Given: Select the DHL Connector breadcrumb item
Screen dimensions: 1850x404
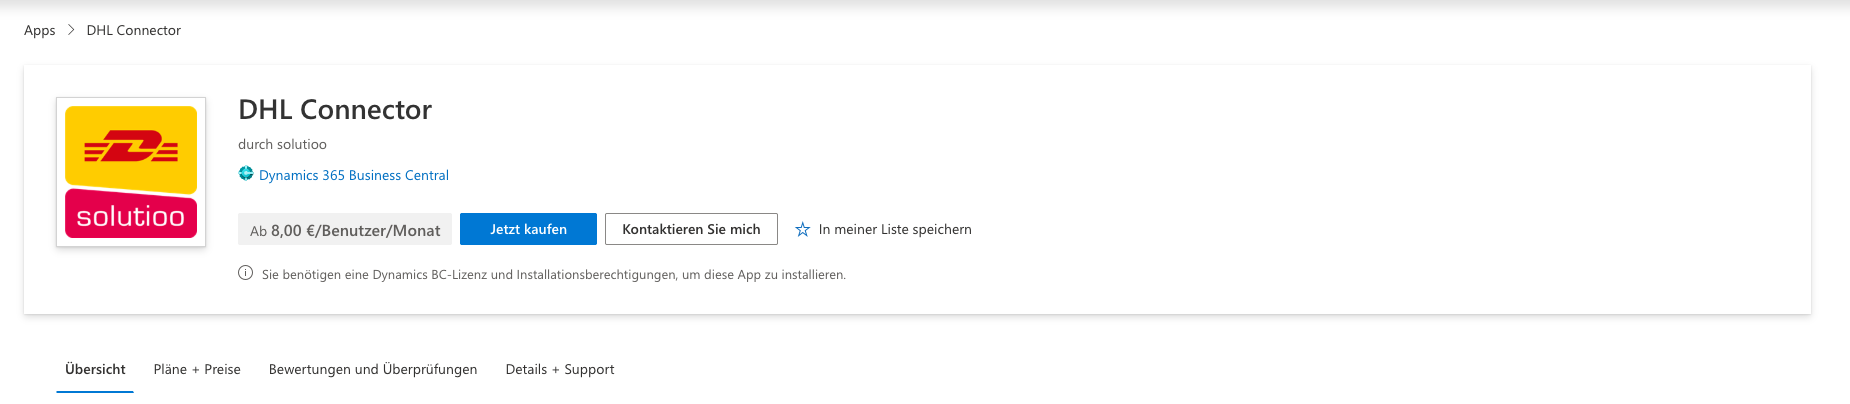Looking at the screenshot, I should coord(134,30).
